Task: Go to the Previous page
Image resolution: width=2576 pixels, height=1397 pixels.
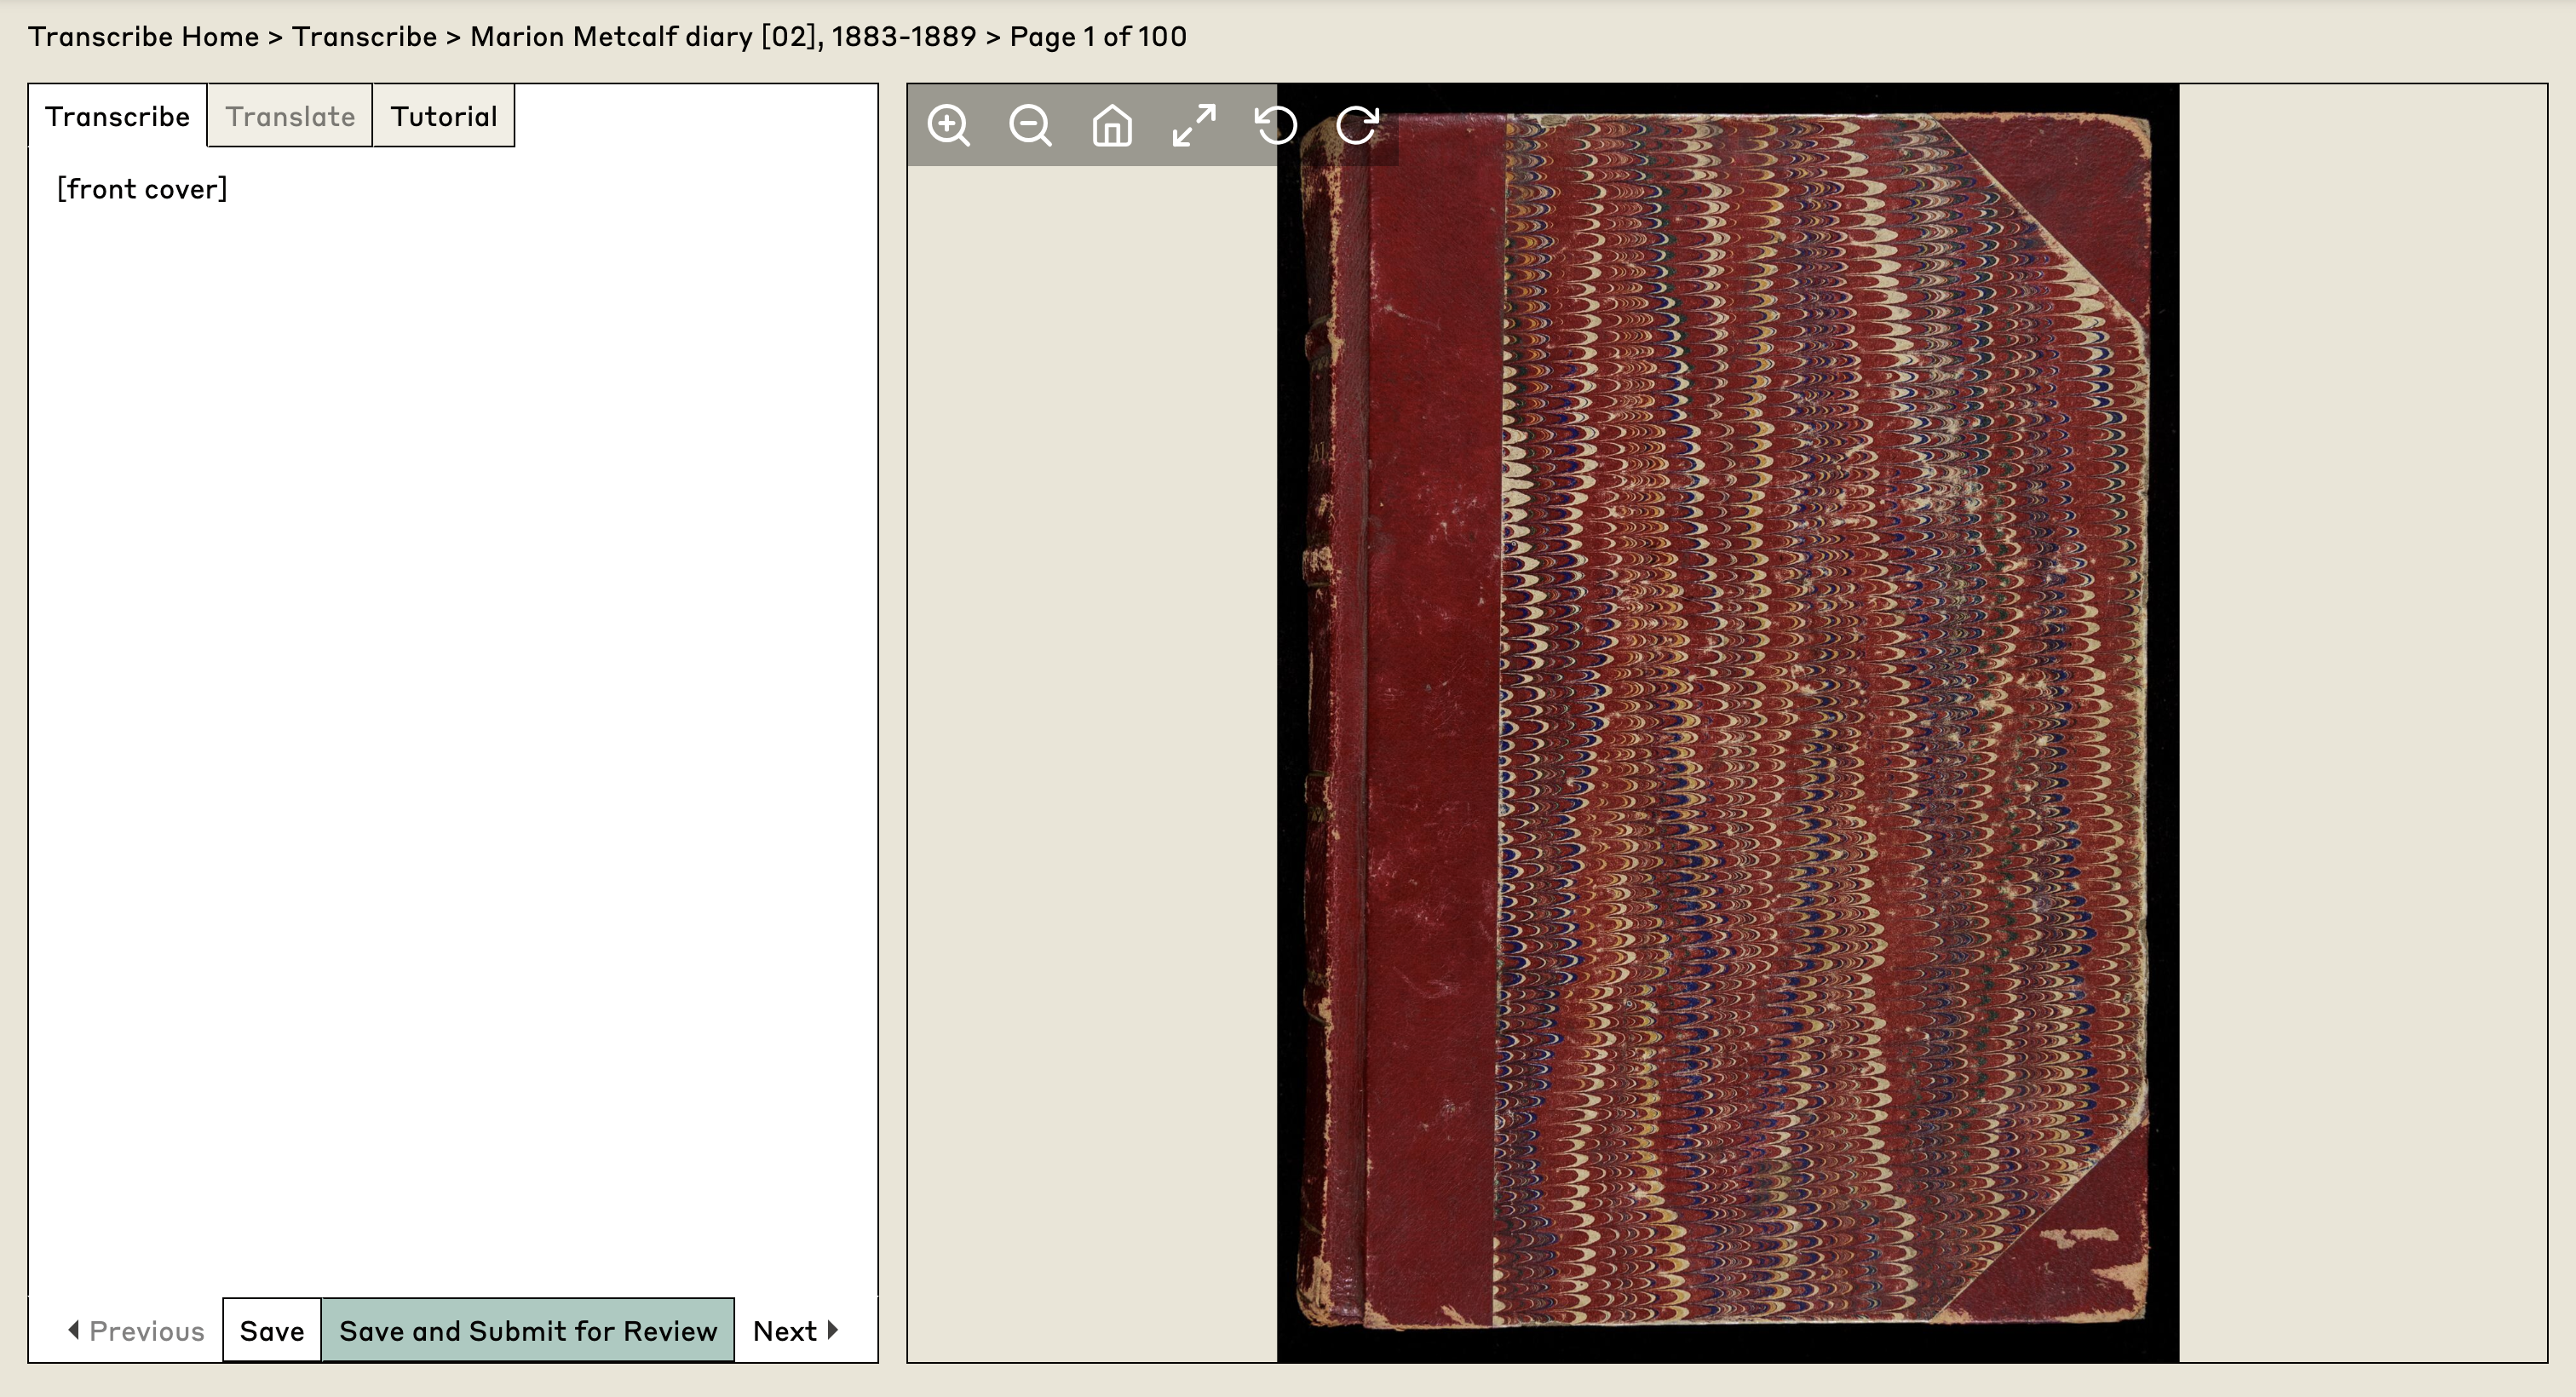Action: (x=136, y=1331)
